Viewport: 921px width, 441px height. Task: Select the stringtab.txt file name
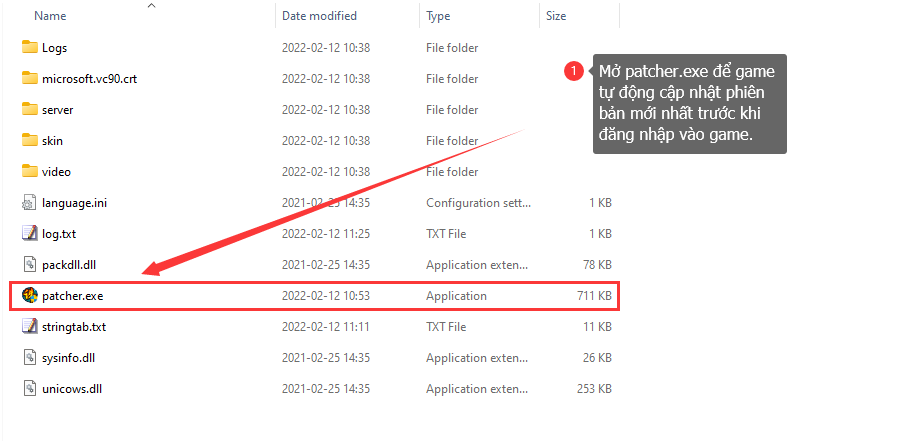74,326
